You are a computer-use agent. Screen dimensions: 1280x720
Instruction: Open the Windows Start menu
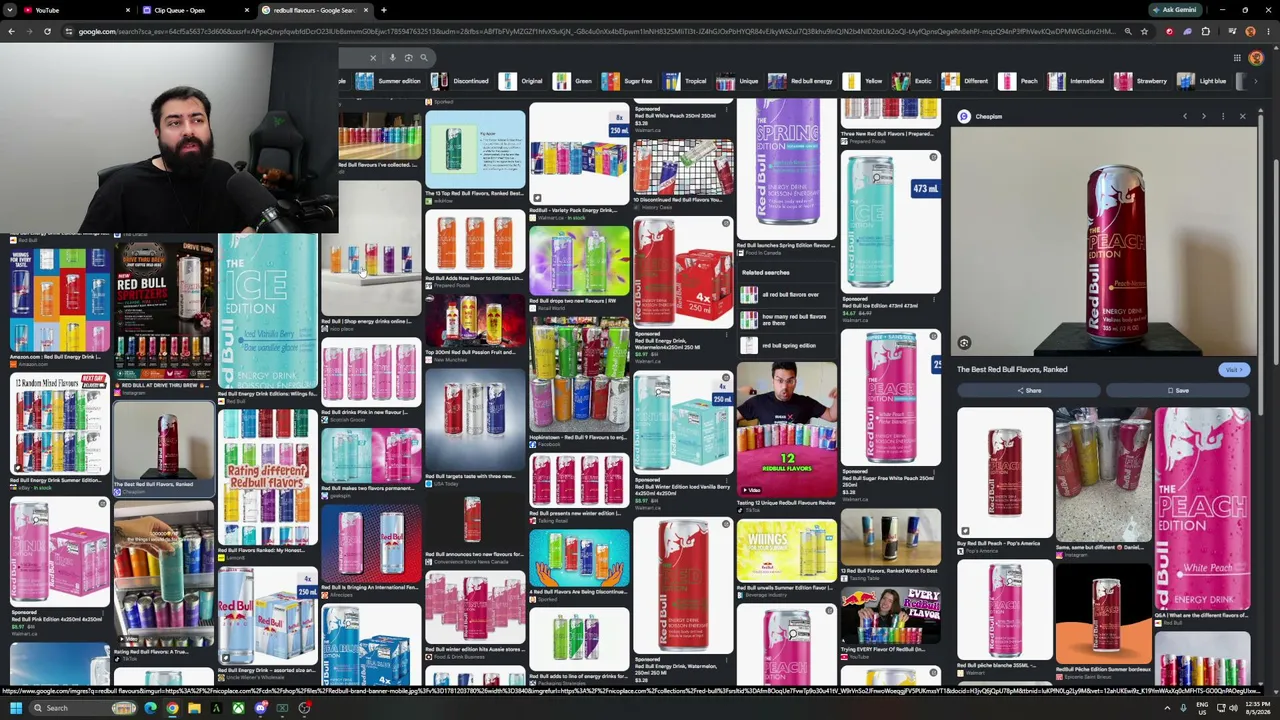(x=15, y=708)
